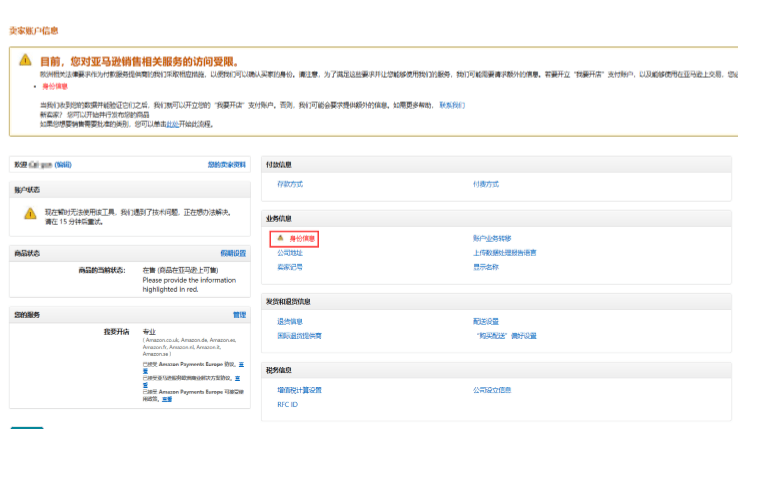This screenshot has height=481, width=758.
Task: Open 退货信息 return information link
Action: tap(289, 322)
